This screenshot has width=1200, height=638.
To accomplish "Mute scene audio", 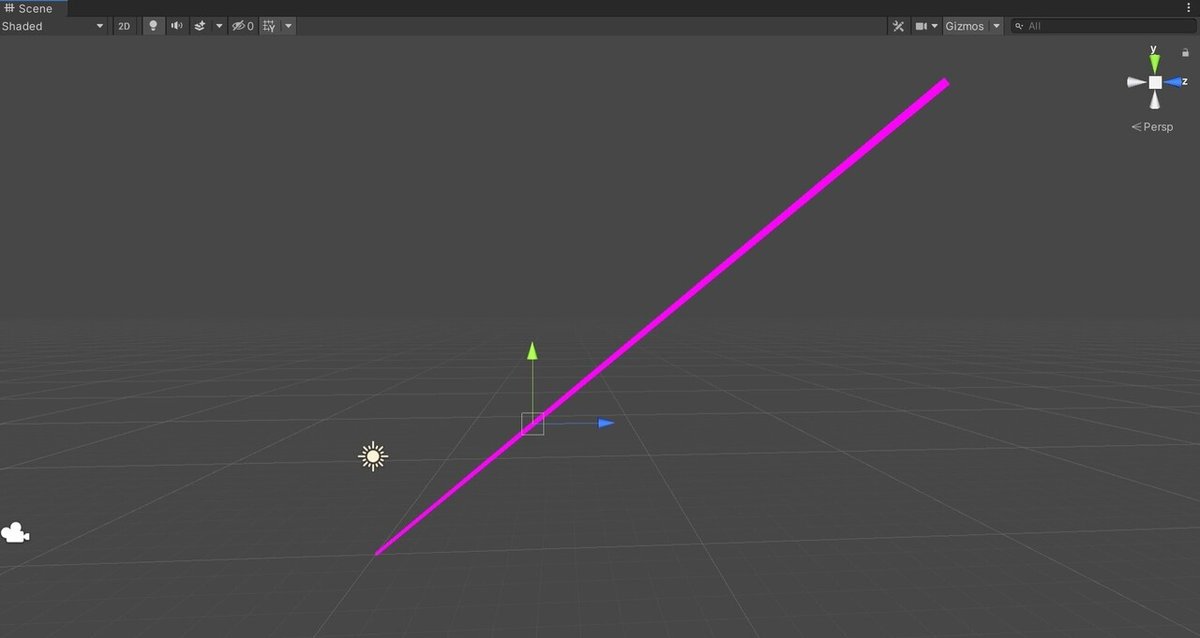I will point(176,26).
